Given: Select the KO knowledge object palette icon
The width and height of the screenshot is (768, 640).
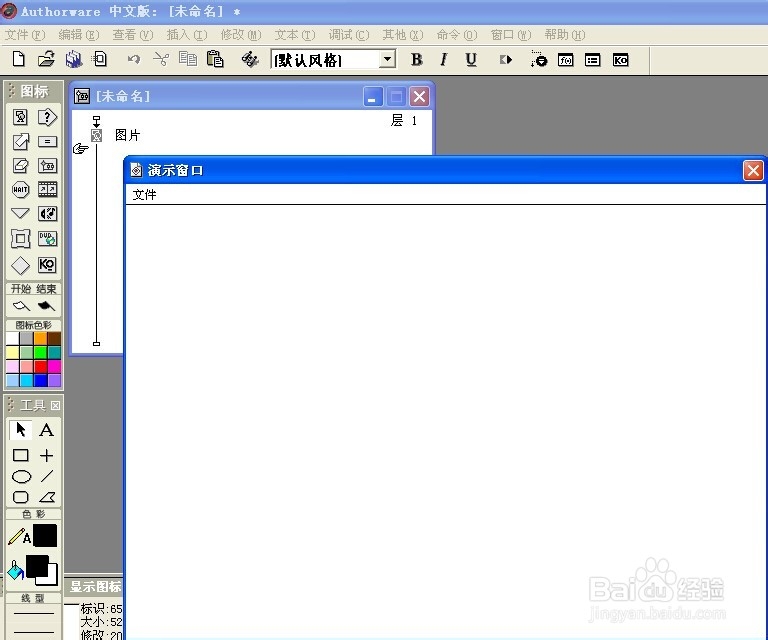Looking at the screenshot, I should click(x=47, y=265).
